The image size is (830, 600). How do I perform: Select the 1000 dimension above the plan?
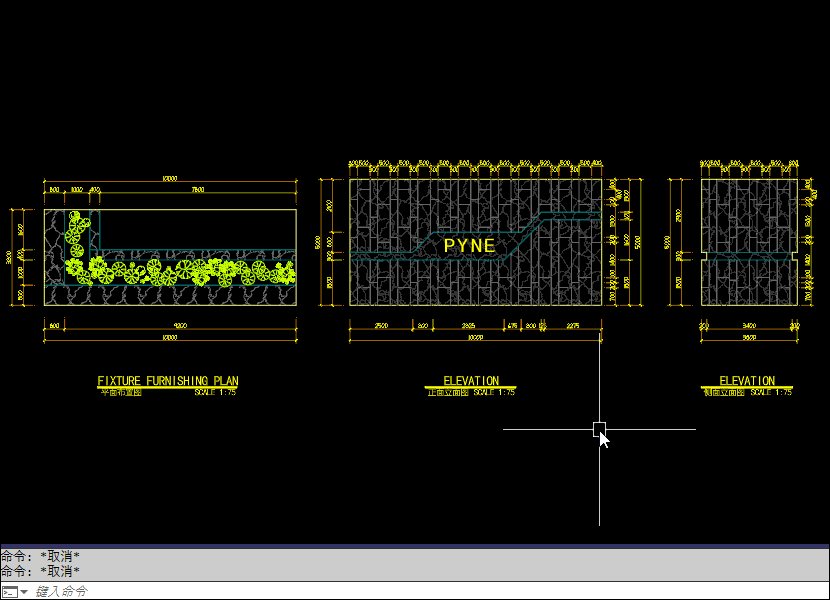77,189
